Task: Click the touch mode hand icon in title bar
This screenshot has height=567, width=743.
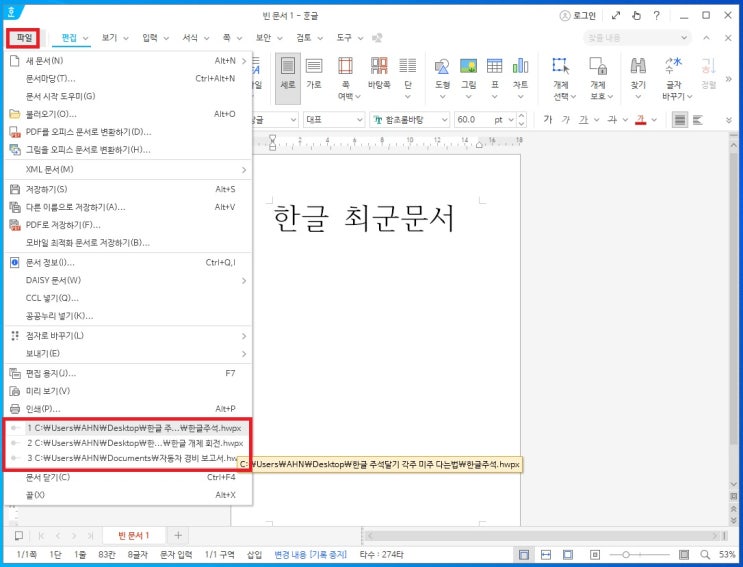Action: 636,16
